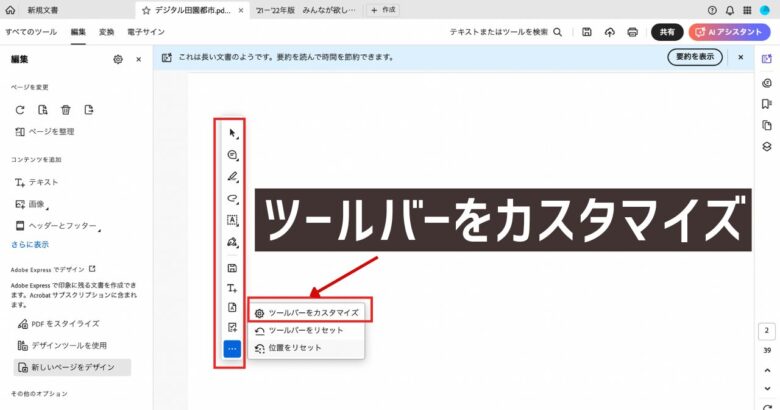Switch to the 新規文書 tab

pos(43,10)
